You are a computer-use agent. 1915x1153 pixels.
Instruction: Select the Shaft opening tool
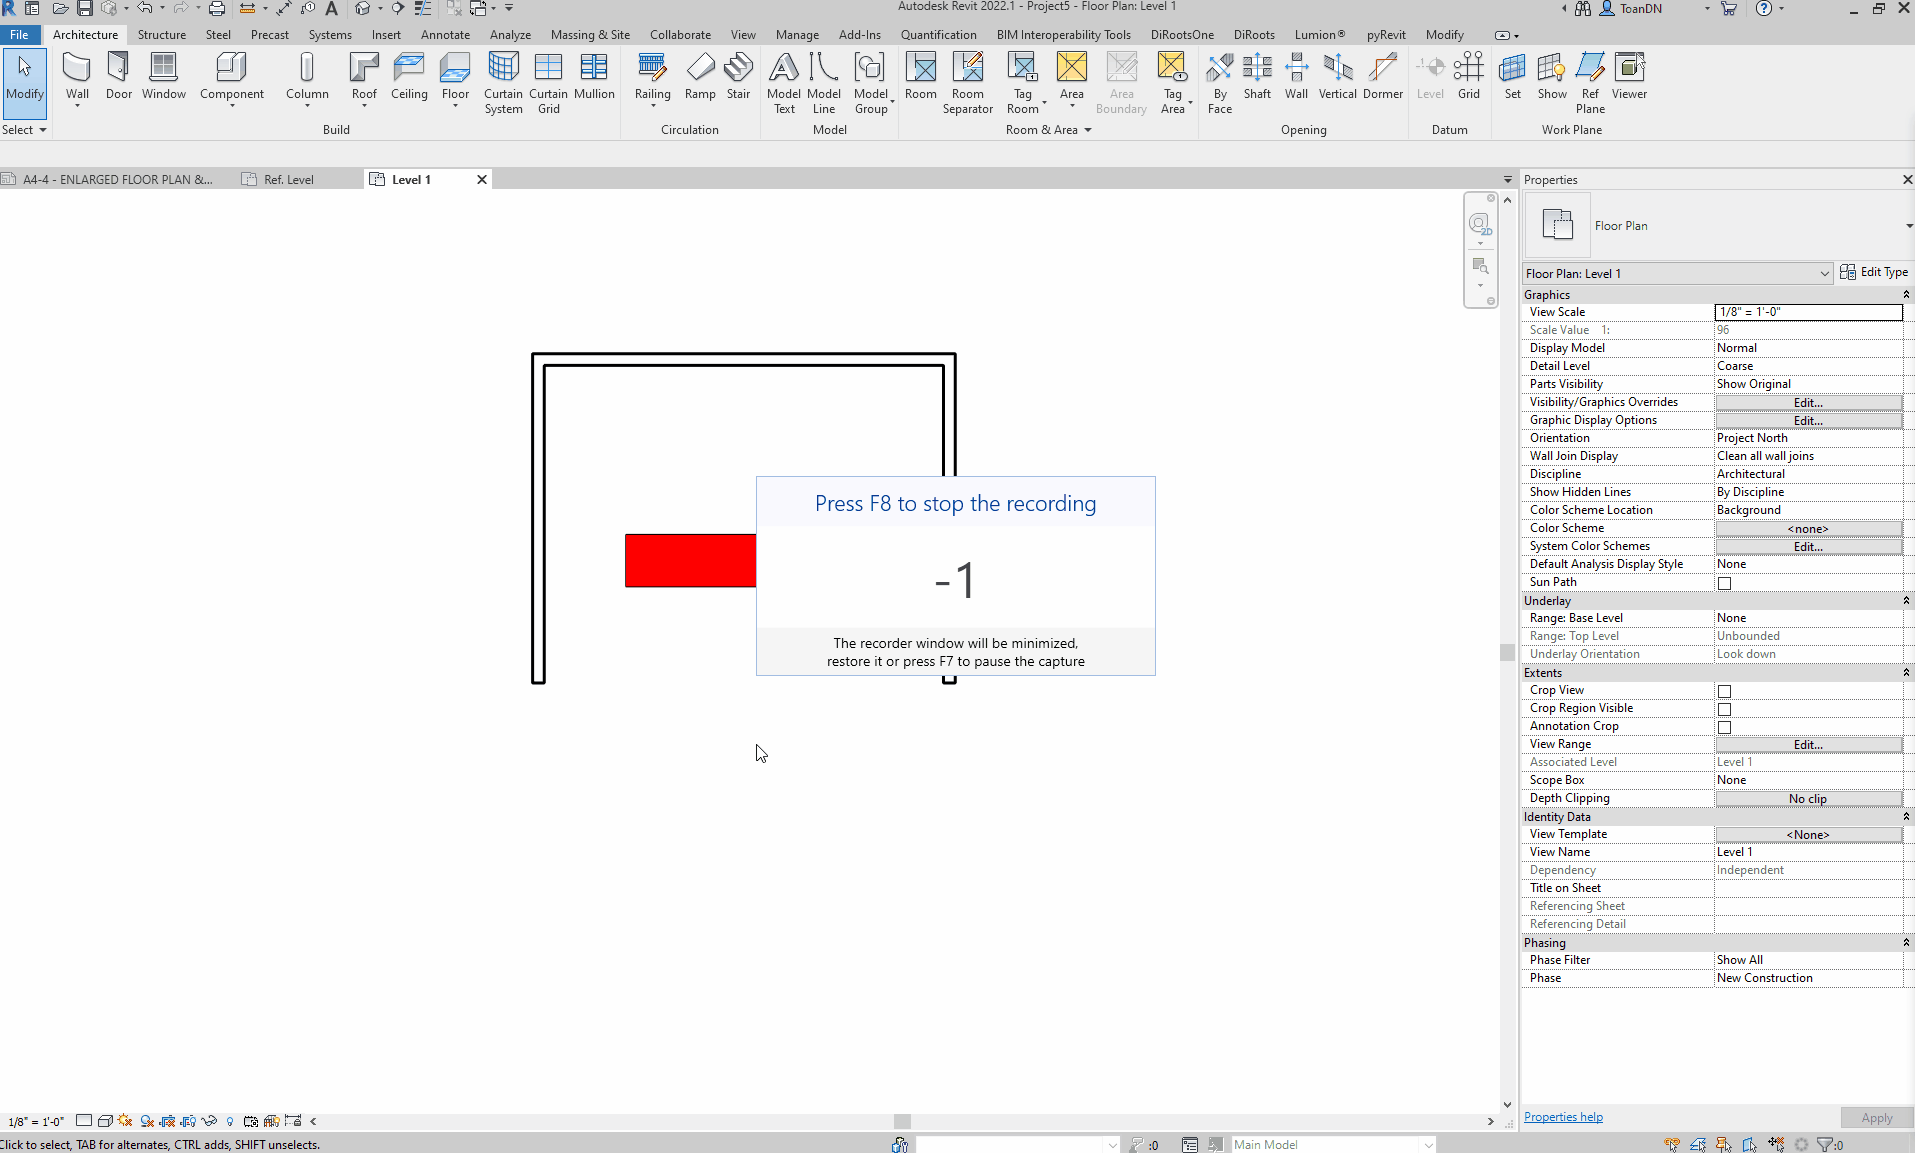point(1257,78)
